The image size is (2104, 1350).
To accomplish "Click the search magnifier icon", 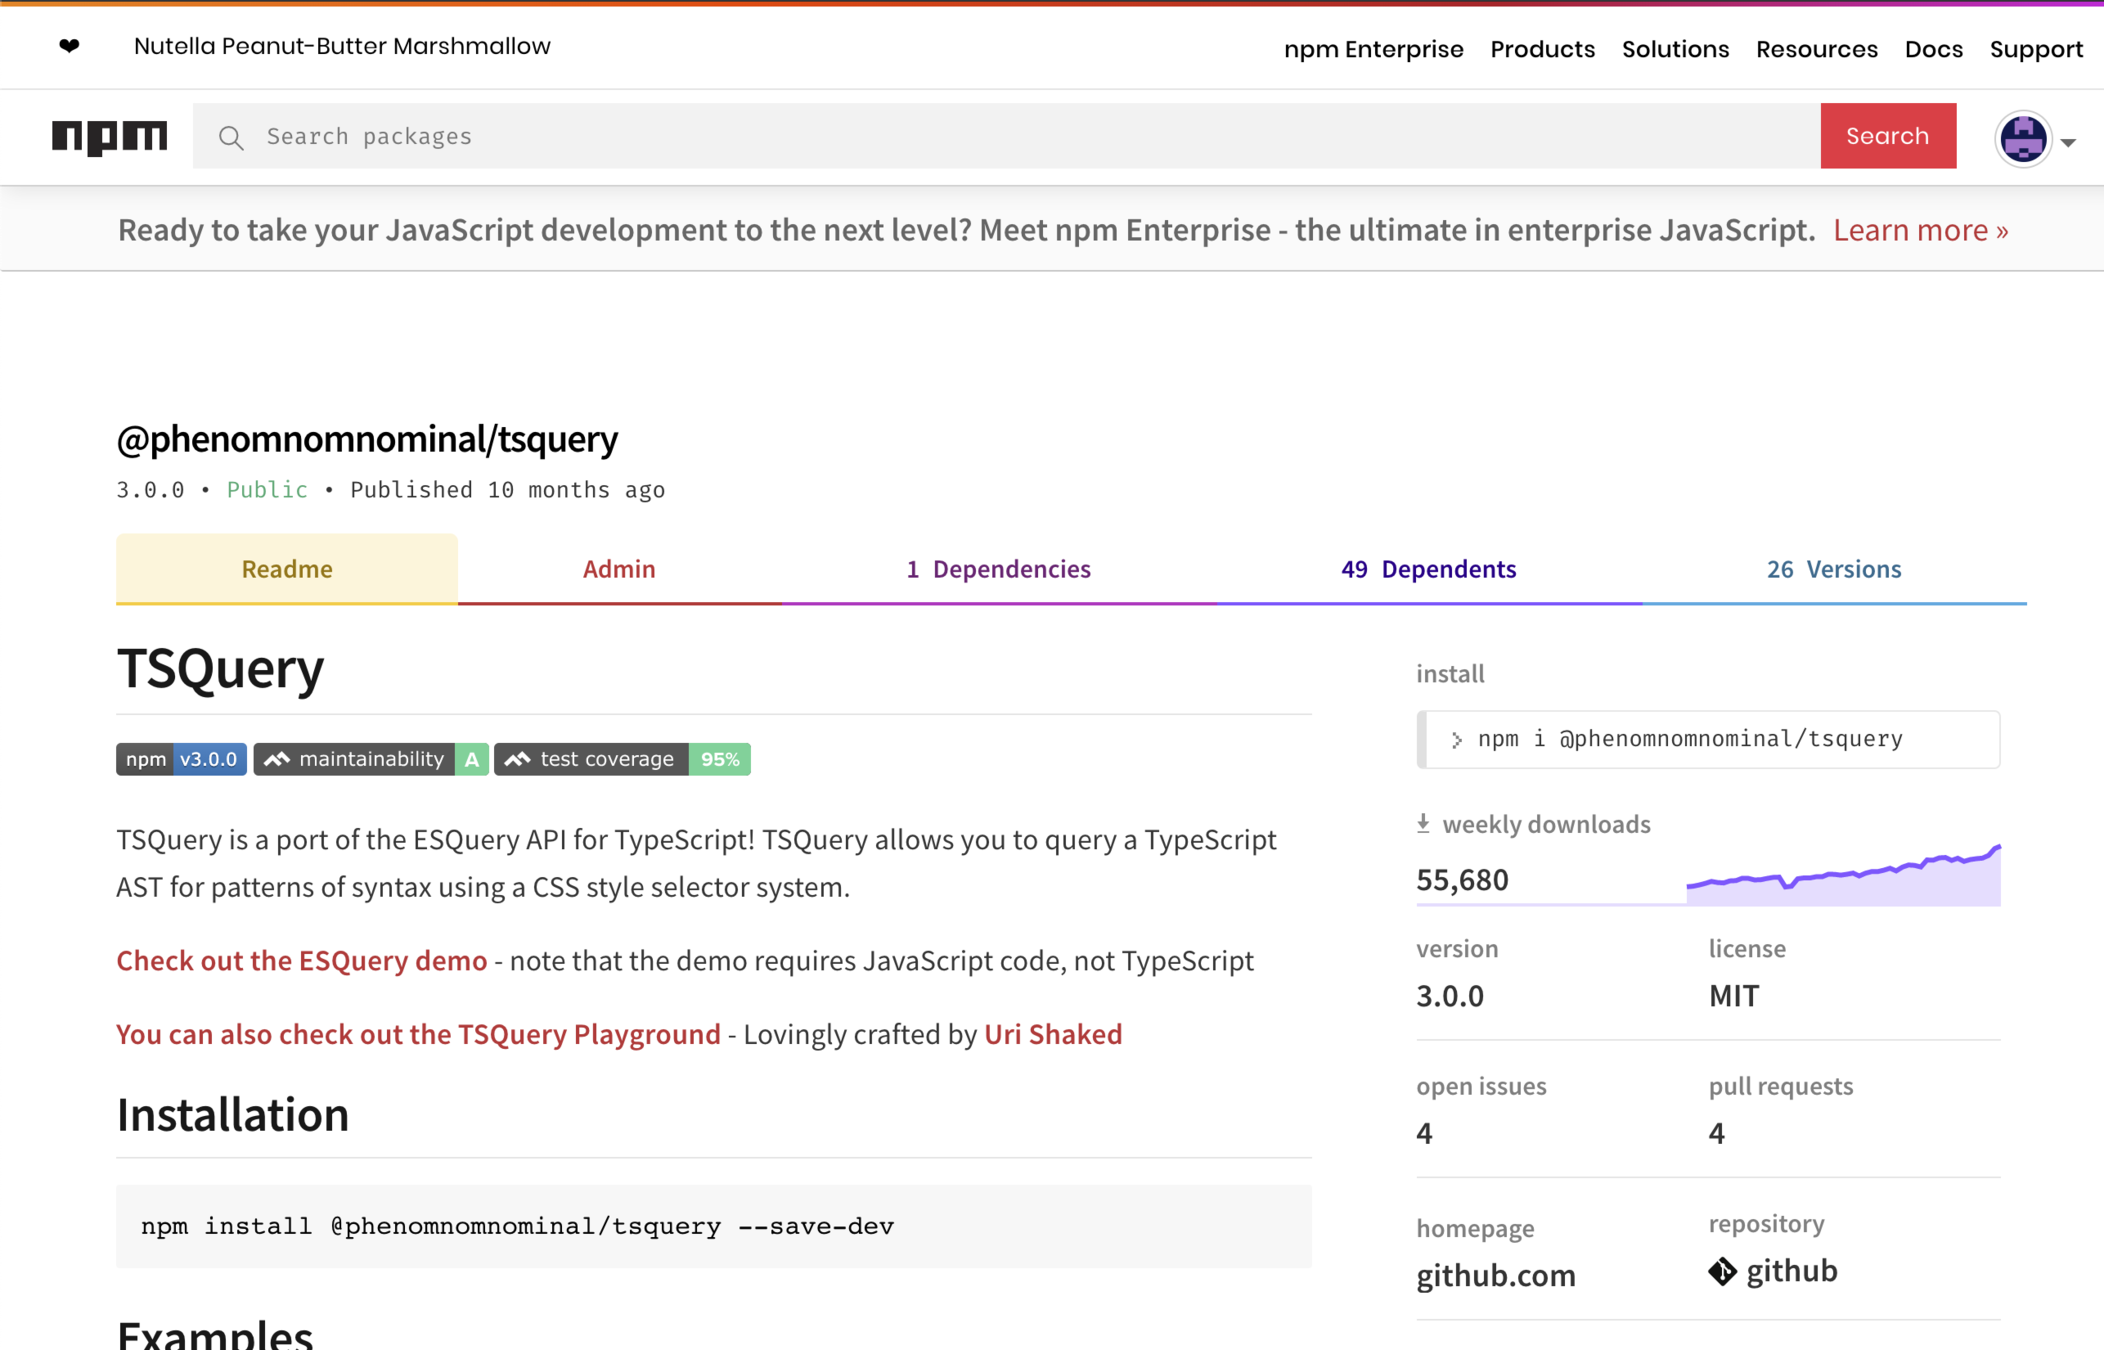I will tap(231, 137).
